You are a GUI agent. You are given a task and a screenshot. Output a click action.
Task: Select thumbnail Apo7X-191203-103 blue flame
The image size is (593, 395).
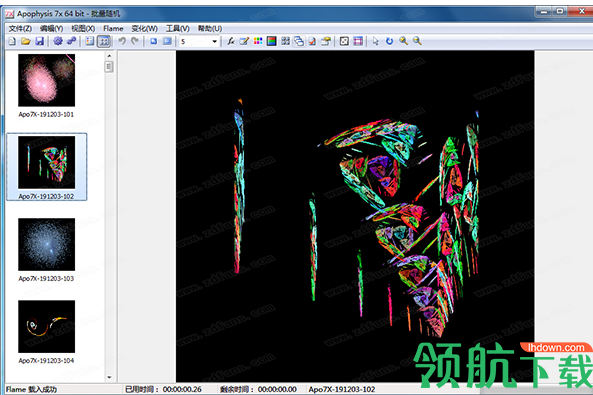pos(47,244)
